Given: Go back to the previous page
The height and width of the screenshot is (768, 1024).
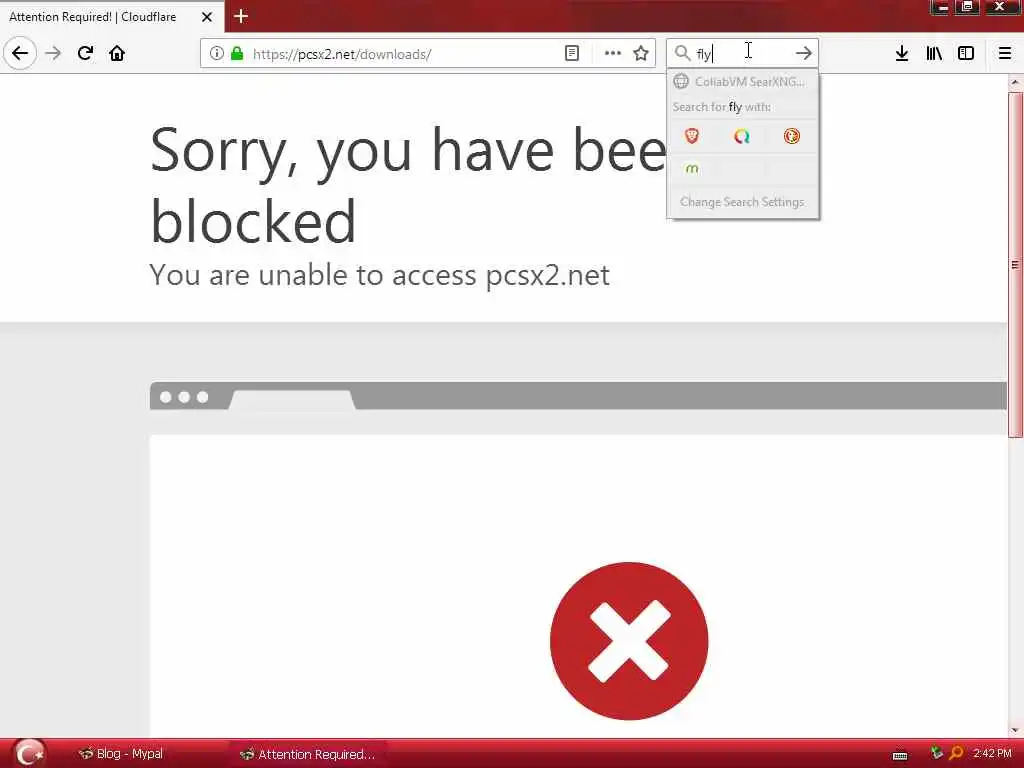Looking at the screenshot, I should pos(20,53).
